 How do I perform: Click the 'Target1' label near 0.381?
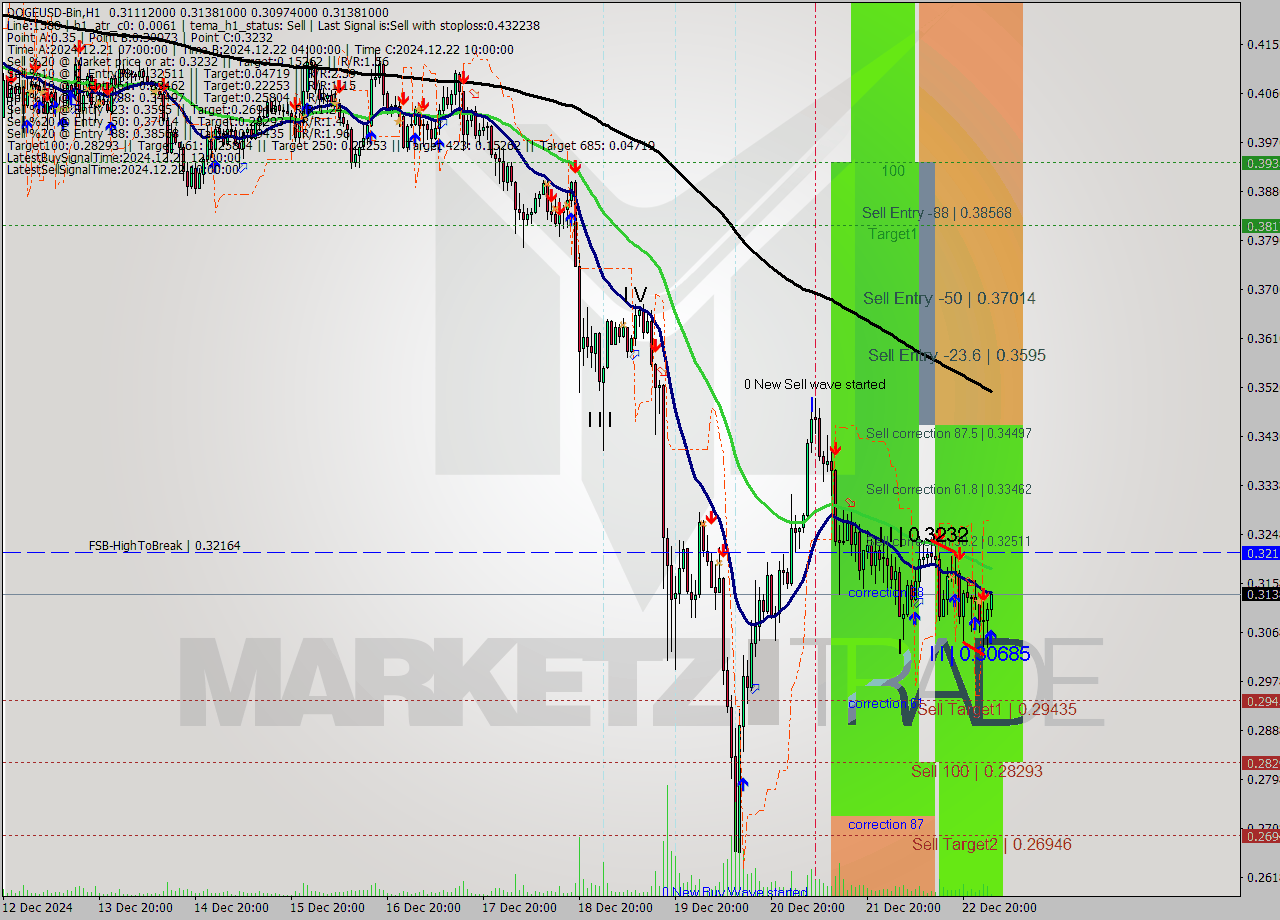(892, 234)
